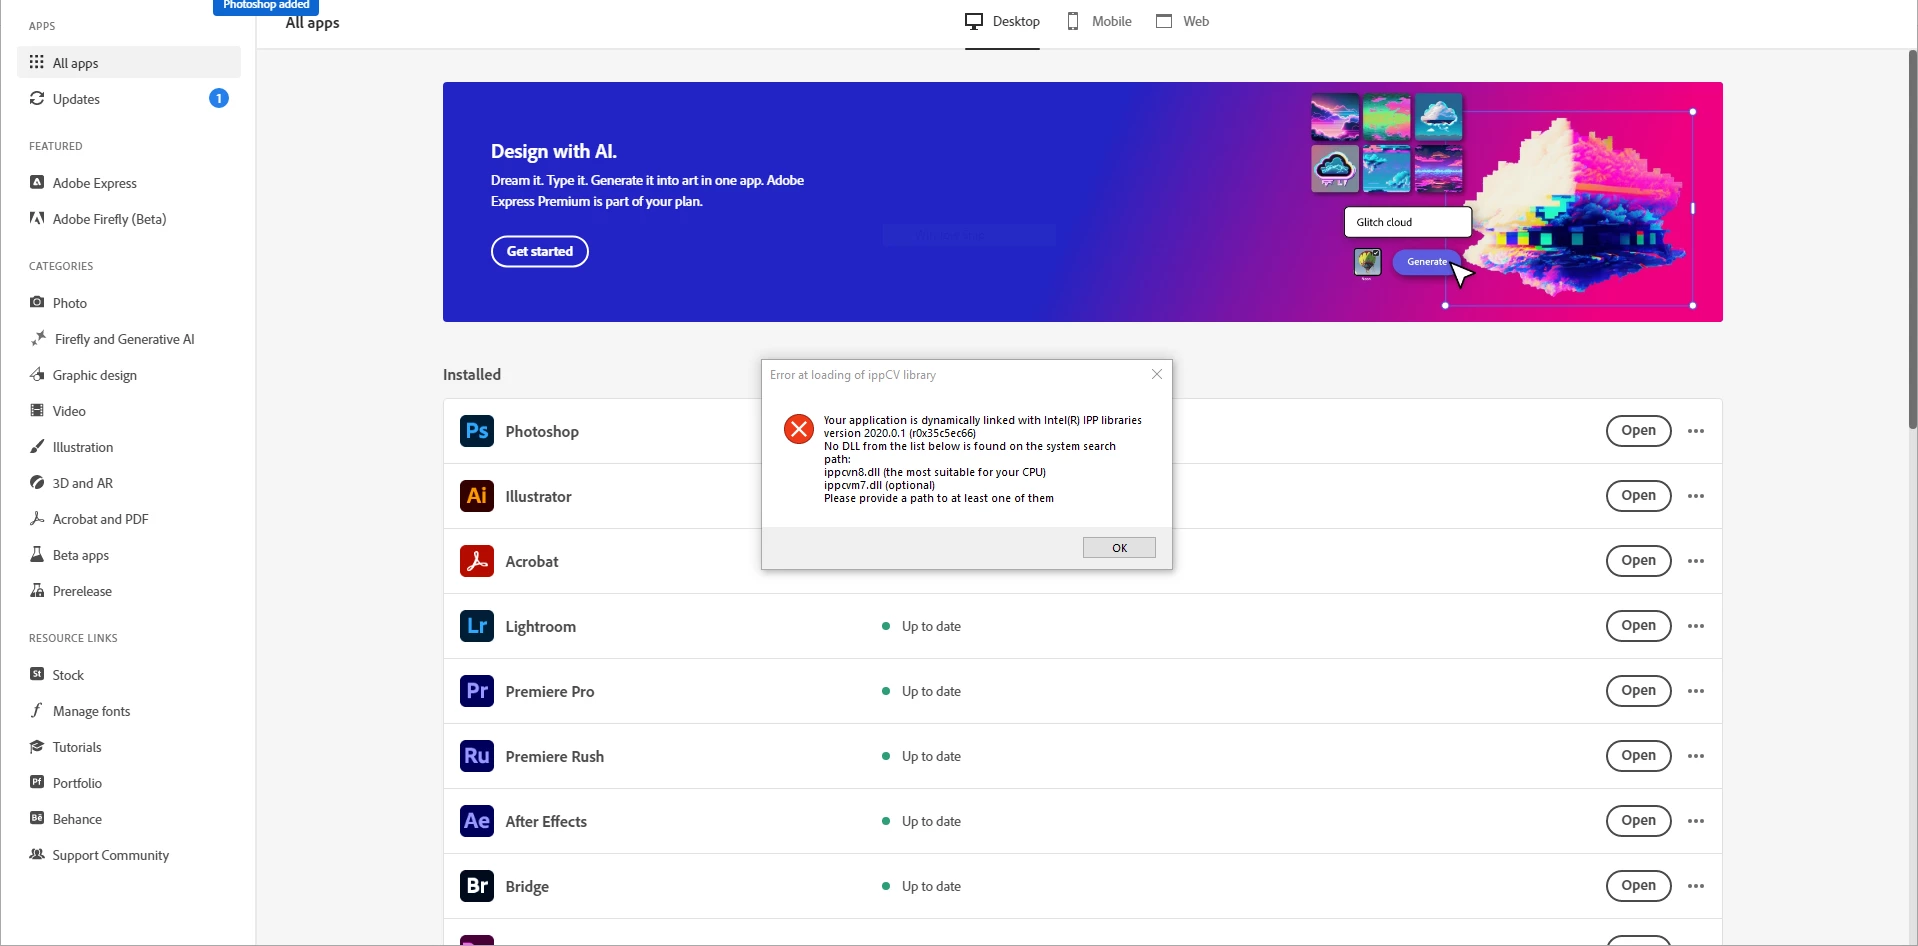
Task: Close the ippCV library error dialog
Action: (1157, 374)
